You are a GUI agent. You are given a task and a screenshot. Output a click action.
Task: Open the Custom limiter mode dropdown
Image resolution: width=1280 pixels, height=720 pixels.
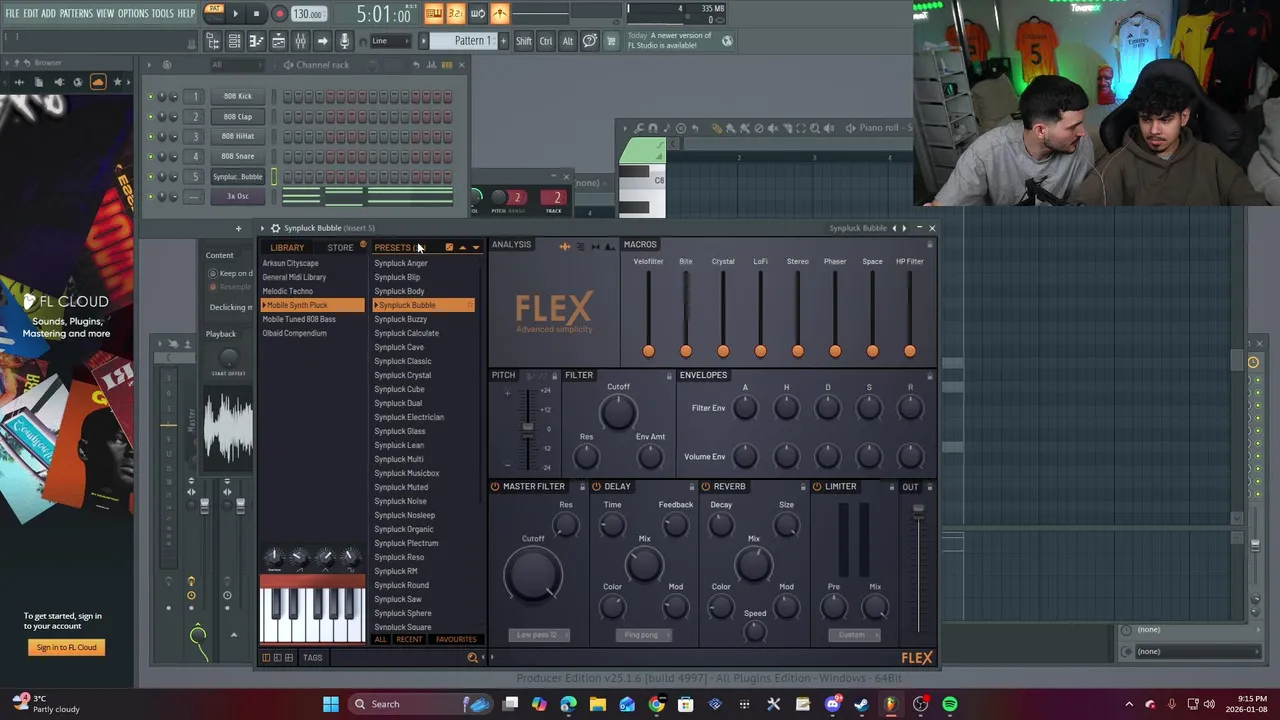(852, 635)
